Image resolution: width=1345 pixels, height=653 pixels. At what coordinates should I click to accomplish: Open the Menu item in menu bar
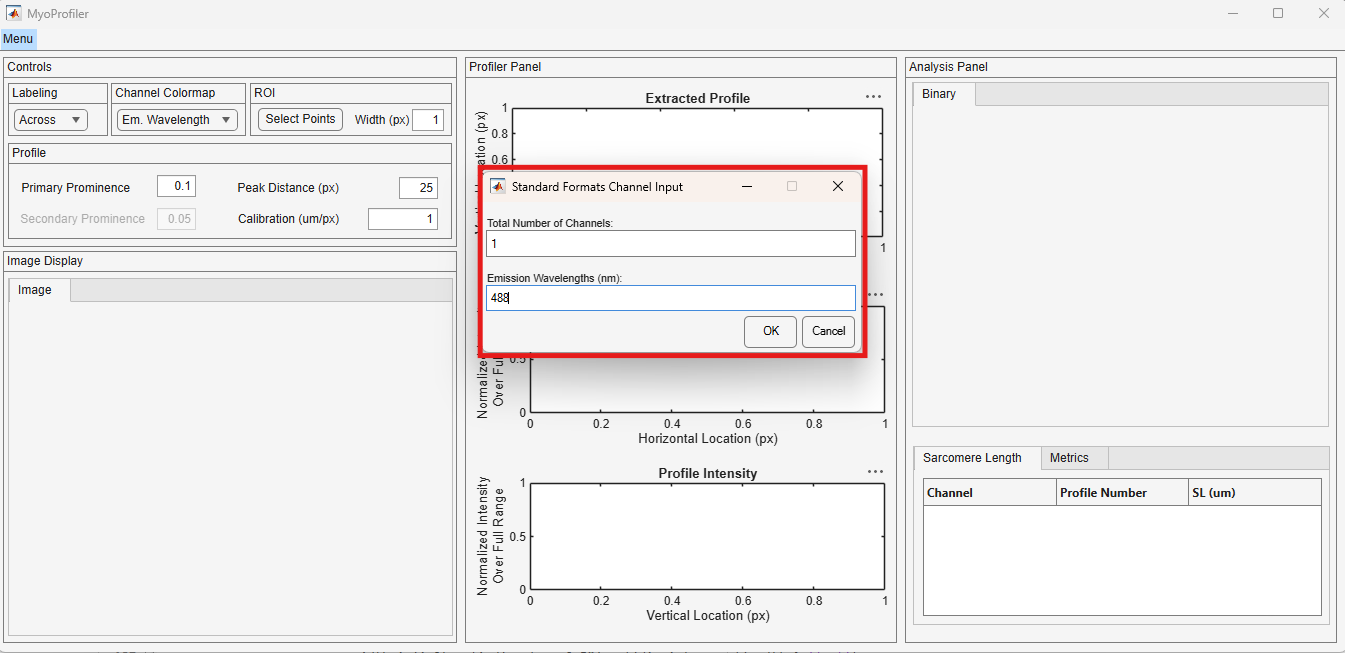click(18, 39)
